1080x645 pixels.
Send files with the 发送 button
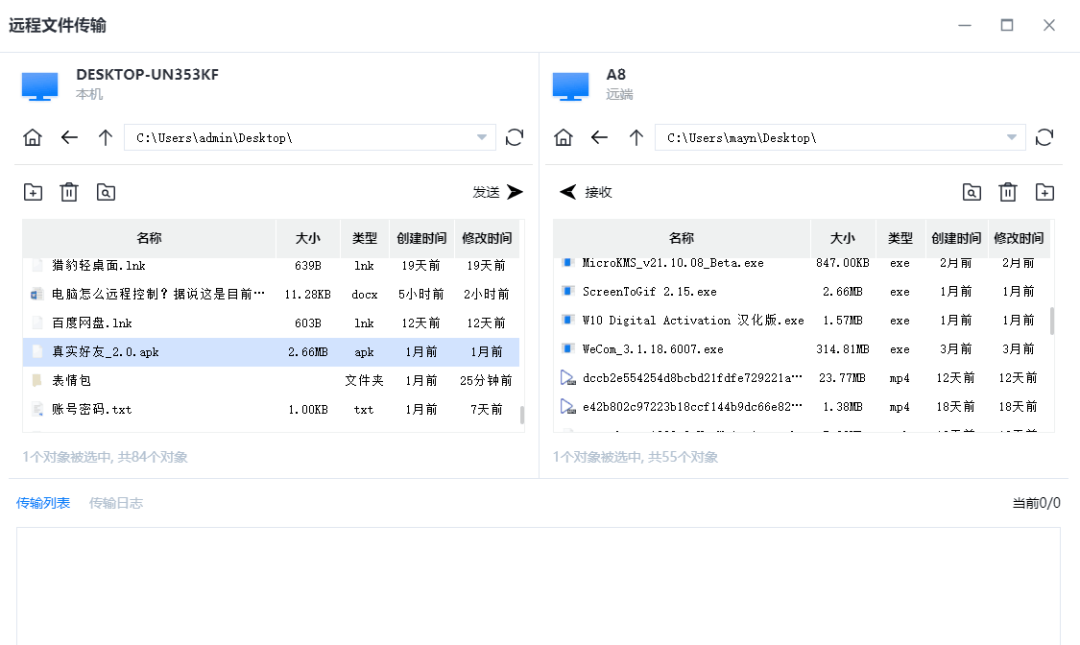(497, 191)
